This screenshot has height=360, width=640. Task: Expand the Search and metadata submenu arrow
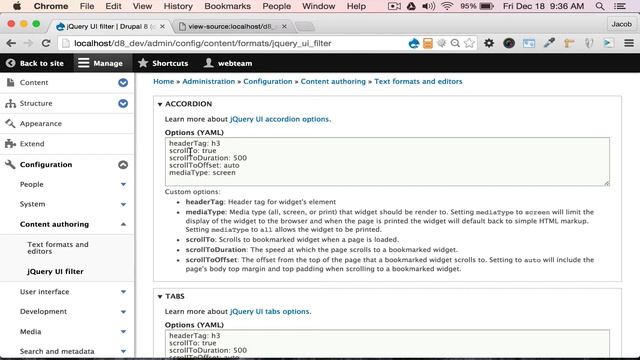(123, 351)
